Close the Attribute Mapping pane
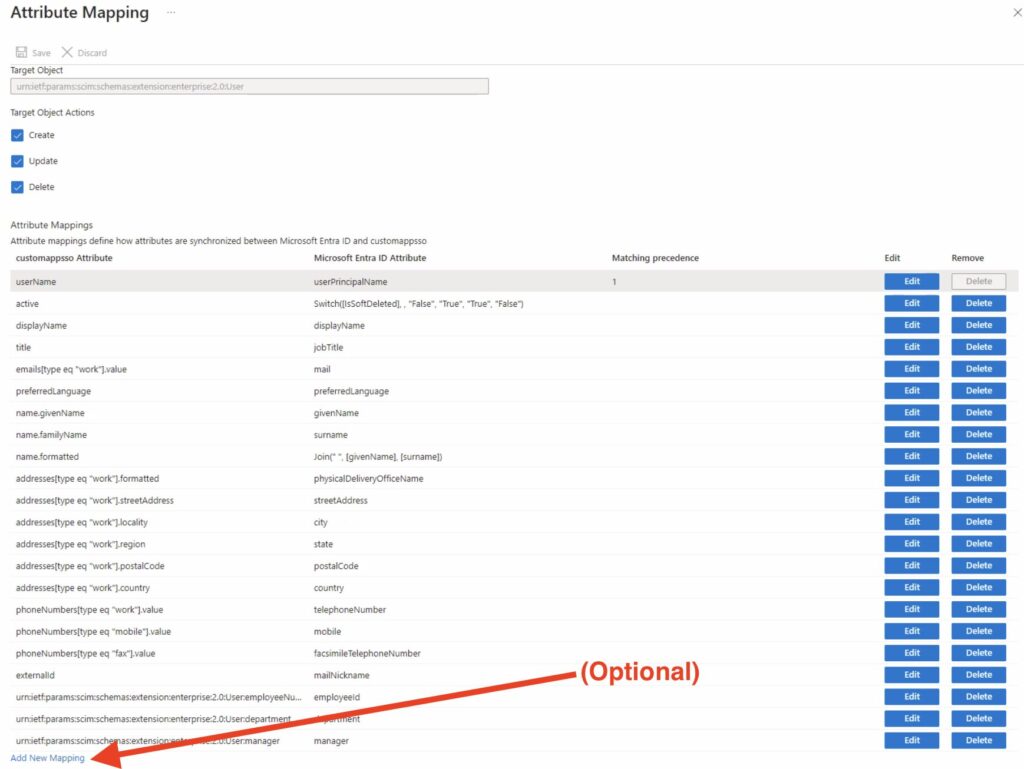Image resolution: width=1024 pixels, height=769 pixels. [x=1016, y=13]
